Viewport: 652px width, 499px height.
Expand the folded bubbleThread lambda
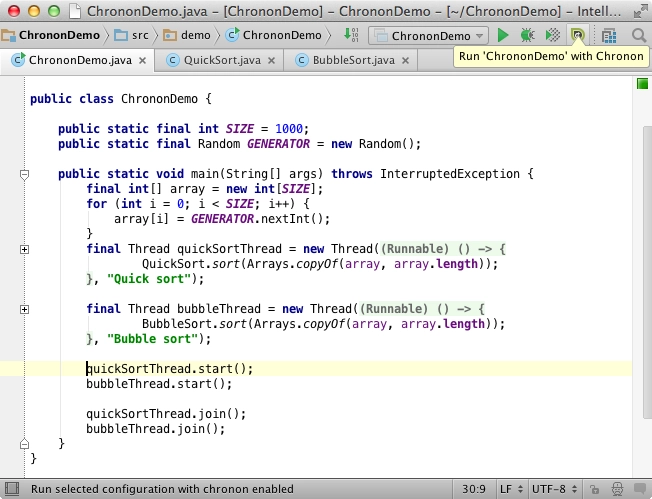[25, 309]
